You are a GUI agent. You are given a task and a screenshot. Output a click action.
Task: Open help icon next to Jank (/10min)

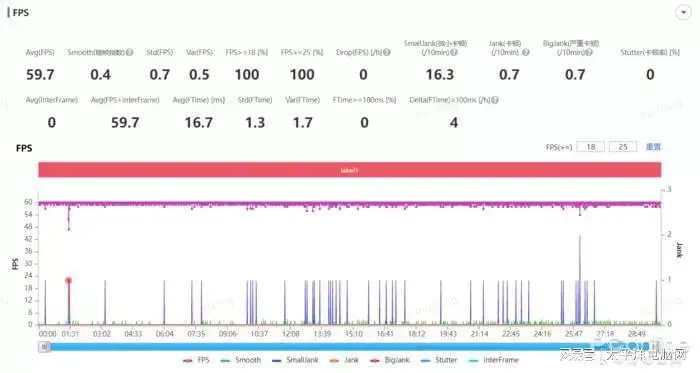526,53
